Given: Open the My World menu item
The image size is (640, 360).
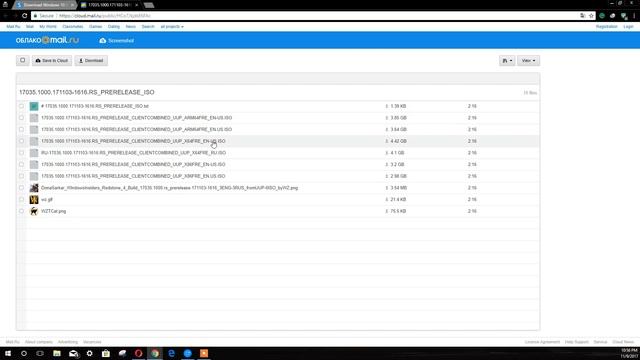Looking at the screenshot, I should tap(48, 27).
